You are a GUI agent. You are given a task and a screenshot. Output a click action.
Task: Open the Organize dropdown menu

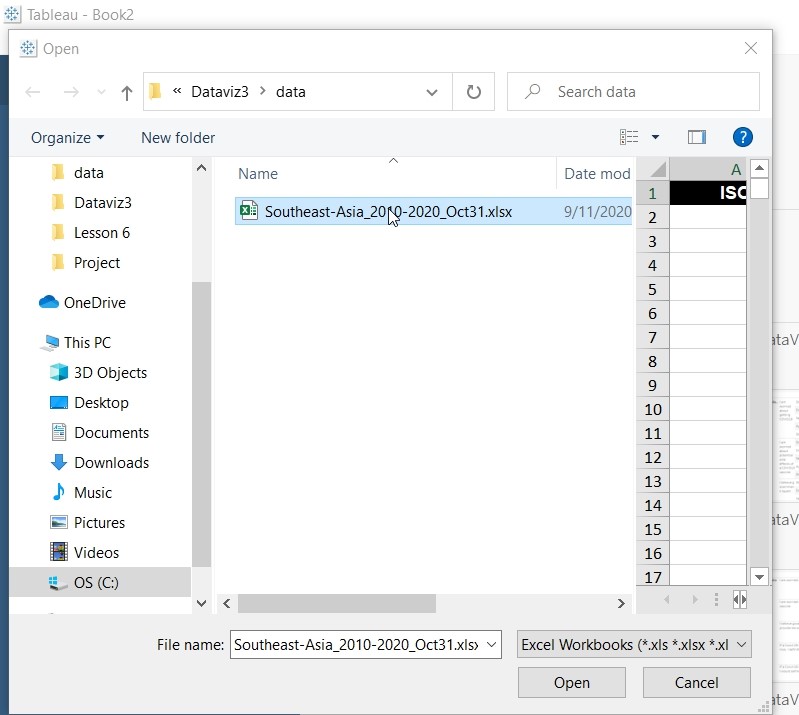pos(67,138)
